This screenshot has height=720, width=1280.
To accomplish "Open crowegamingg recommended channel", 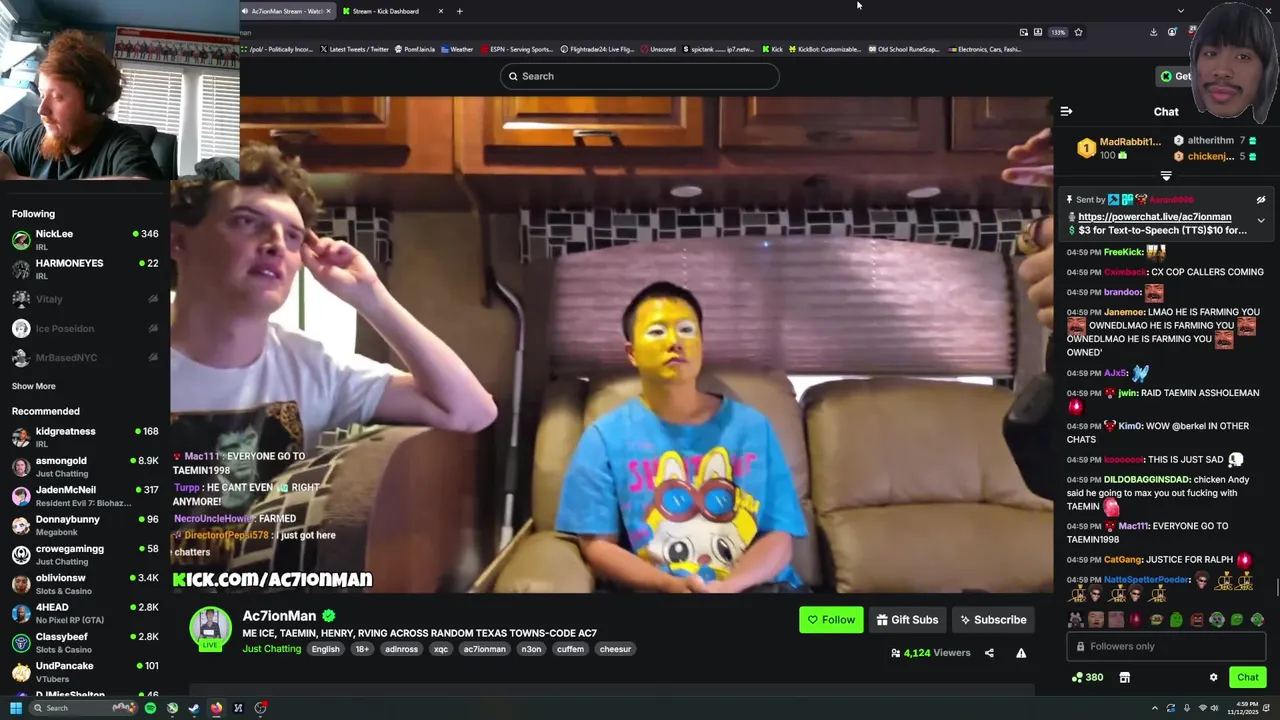I will (85, 555).
